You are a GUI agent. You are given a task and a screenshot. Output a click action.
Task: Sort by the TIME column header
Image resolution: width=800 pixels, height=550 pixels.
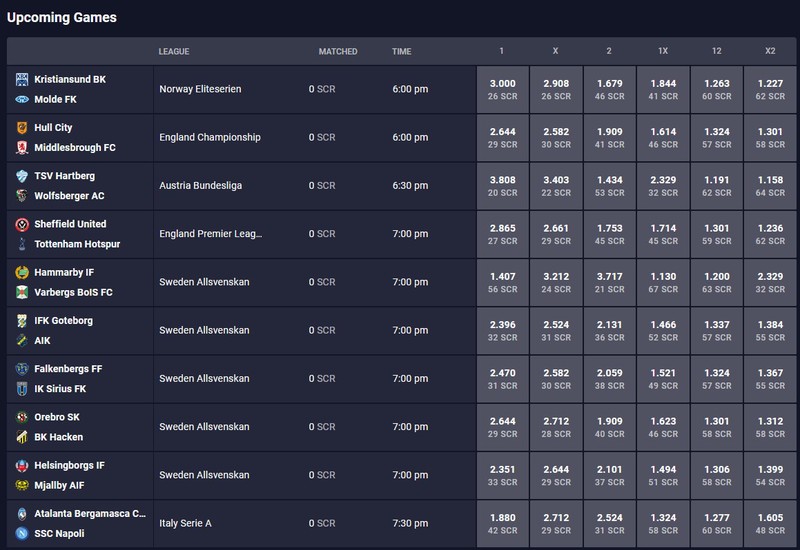pyautogui.click(x=402, y=52)
